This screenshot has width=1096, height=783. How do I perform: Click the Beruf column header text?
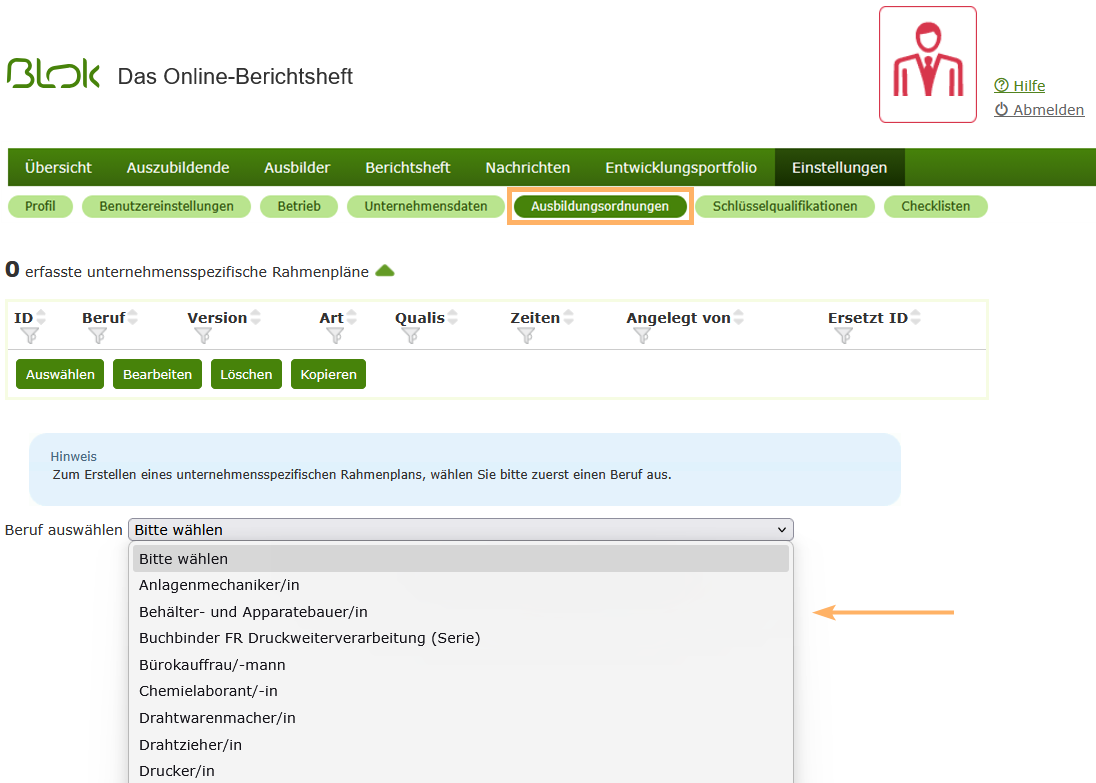(x=103, y=317)
